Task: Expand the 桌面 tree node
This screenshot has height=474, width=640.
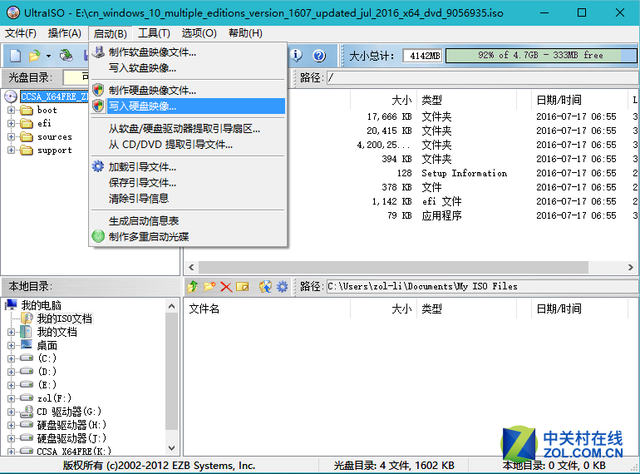Action: click(11, 345)
